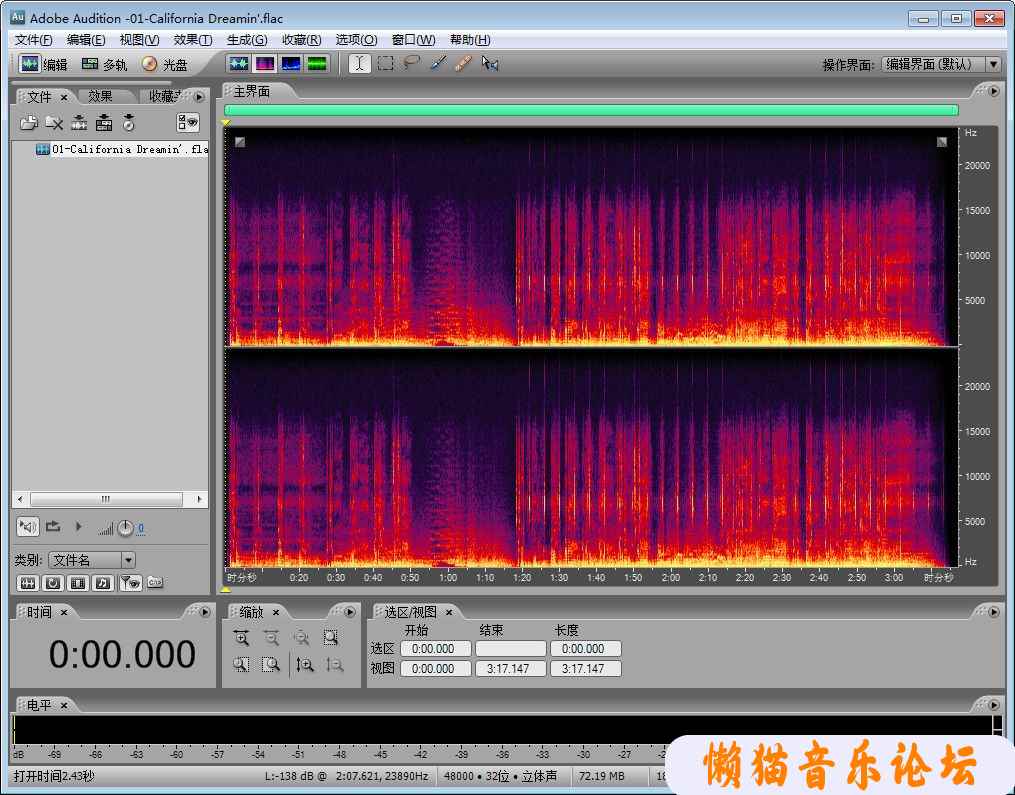This screenshot has height=795, width=1015.
Task: Adjust the preview volume knob
Action: (x=125, y=529)
